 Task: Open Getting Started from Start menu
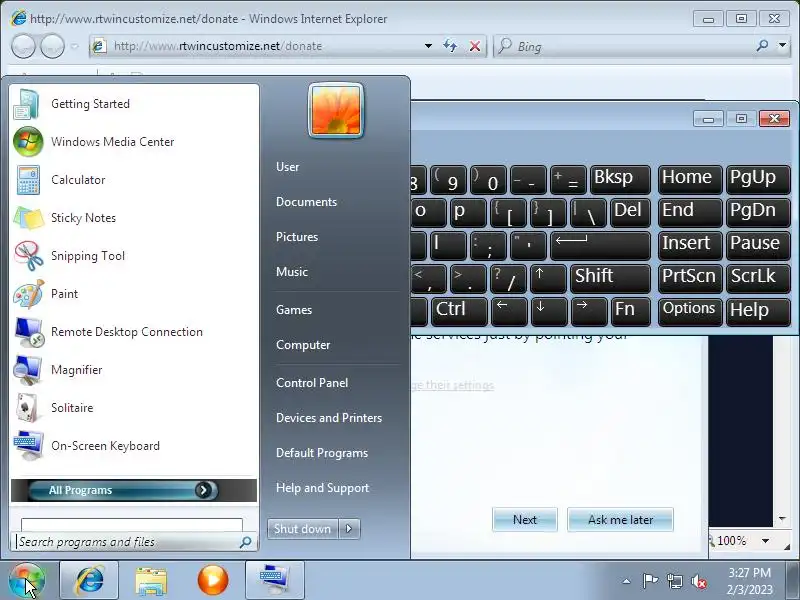click(x=134, y=104)
